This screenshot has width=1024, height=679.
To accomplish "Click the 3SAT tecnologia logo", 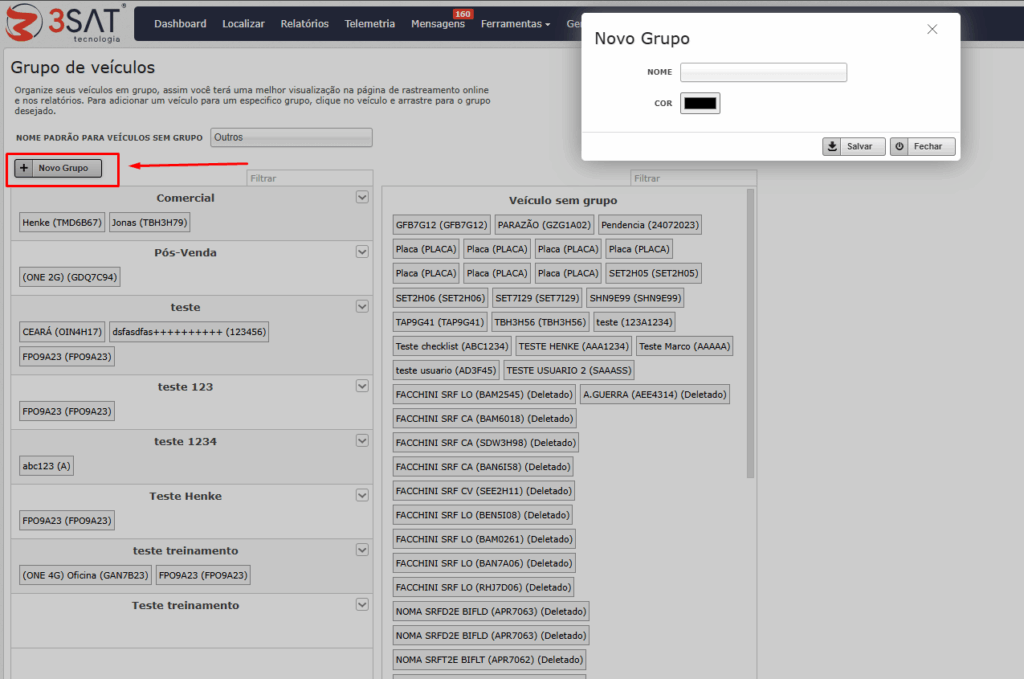I will pyautogui.click(x=65, y=23).
